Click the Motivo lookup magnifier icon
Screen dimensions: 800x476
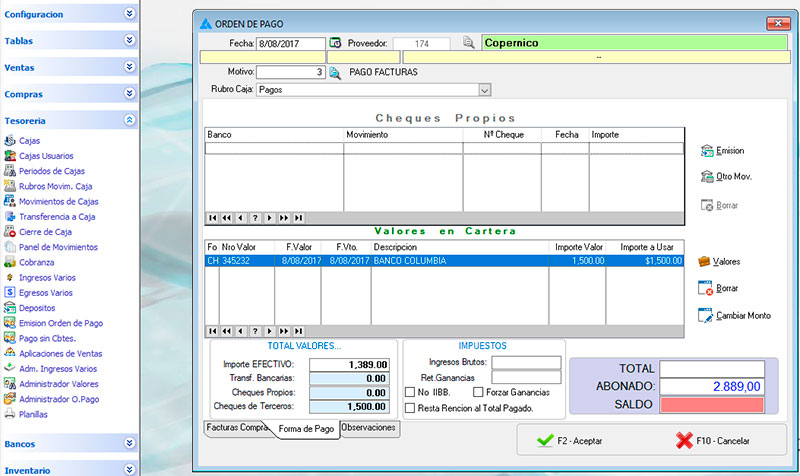tap(335, 73)
